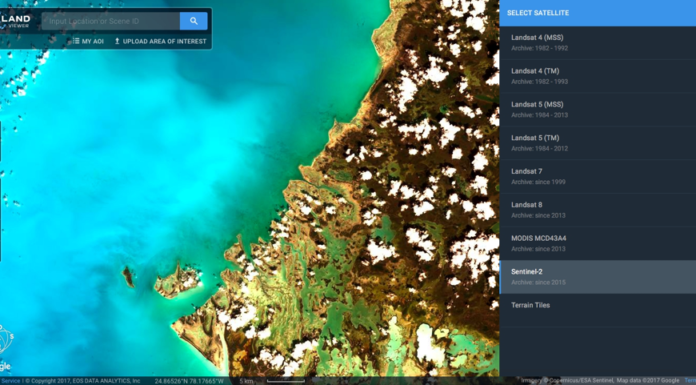Select MODIS MCD43A4 dataset
This screenshot has height=385, width=696.
tap(597, 243)
